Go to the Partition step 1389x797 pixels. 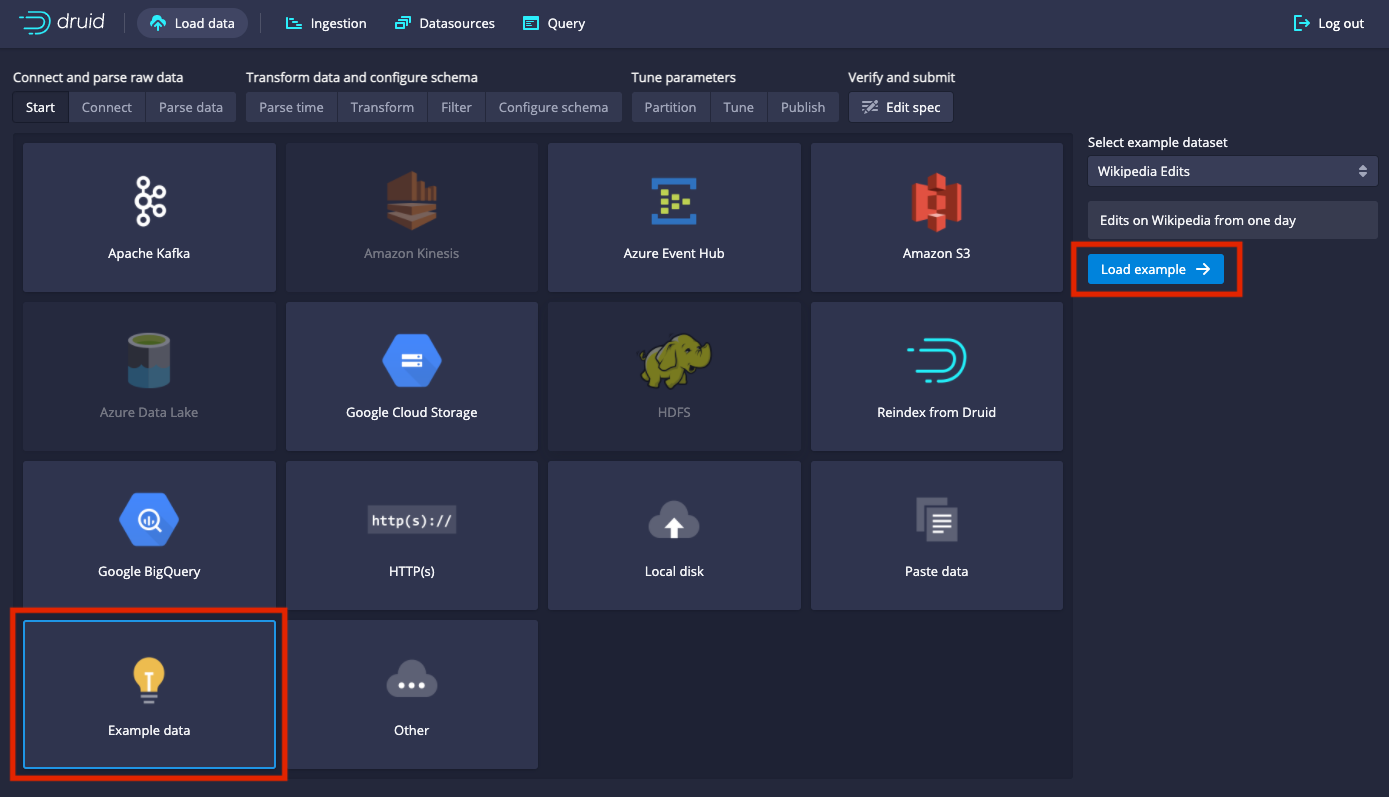pos(670,107)
